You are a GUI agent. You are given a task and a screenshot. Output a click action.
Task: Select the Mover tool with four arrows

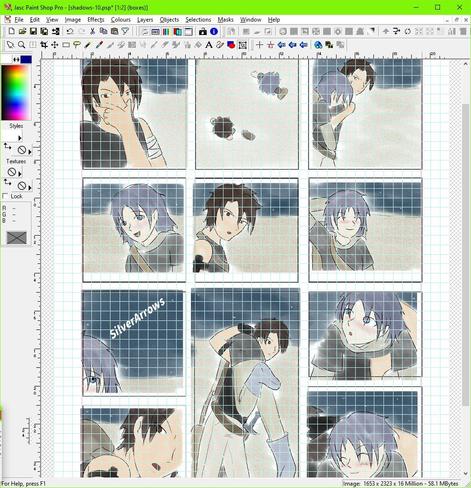pos(55,45)
